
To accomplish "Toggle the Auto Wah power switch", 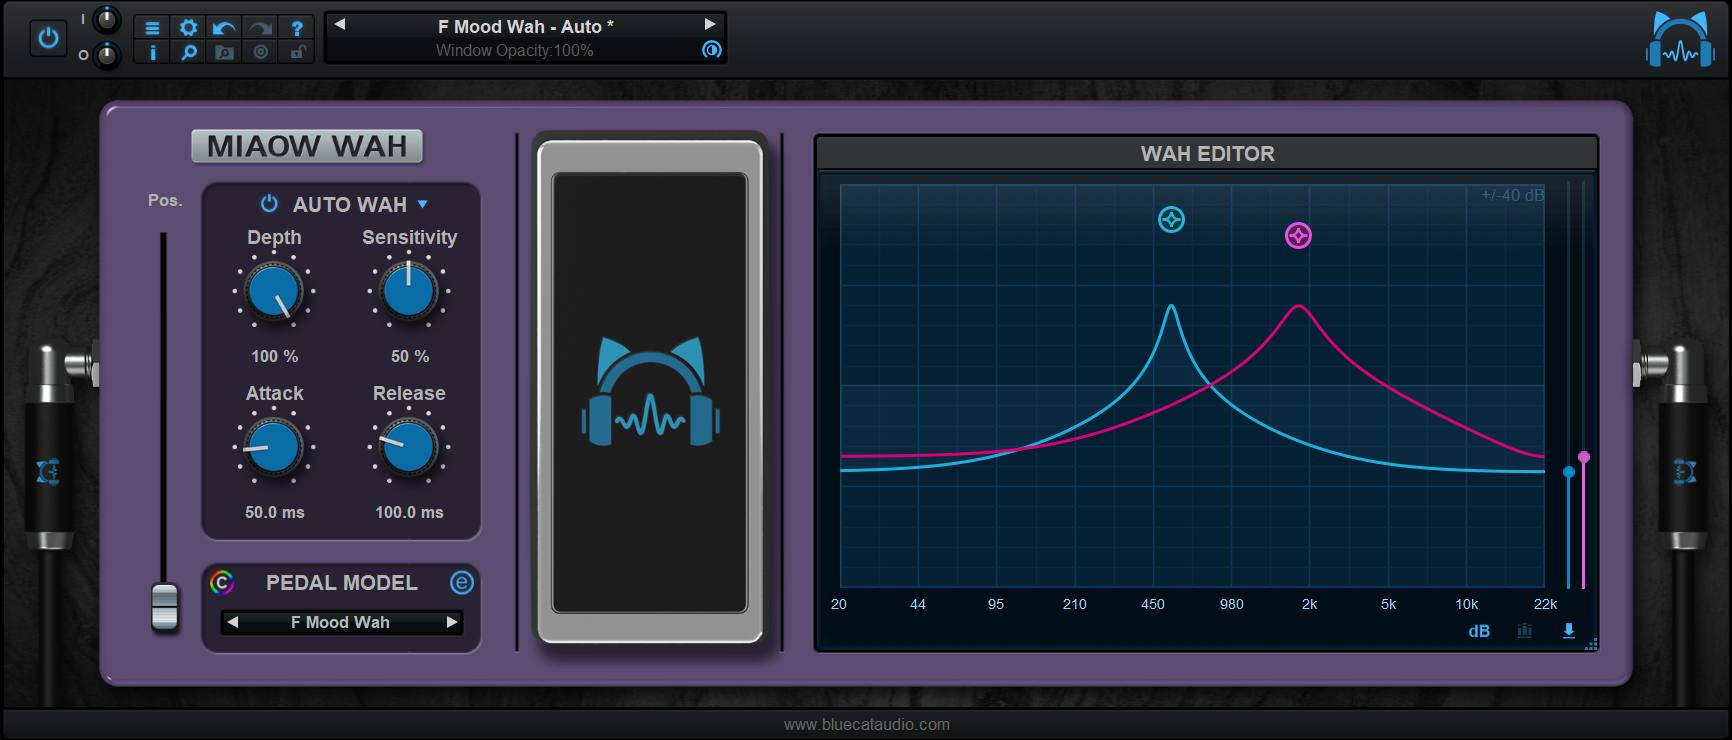I will [x=269, y=204].
